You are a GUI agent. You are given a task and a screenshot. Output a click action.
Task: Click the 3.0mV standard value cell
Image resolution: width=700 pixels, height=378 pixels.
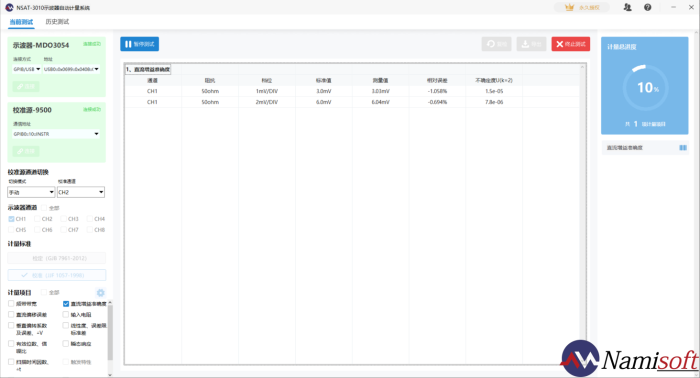[324, 91]
